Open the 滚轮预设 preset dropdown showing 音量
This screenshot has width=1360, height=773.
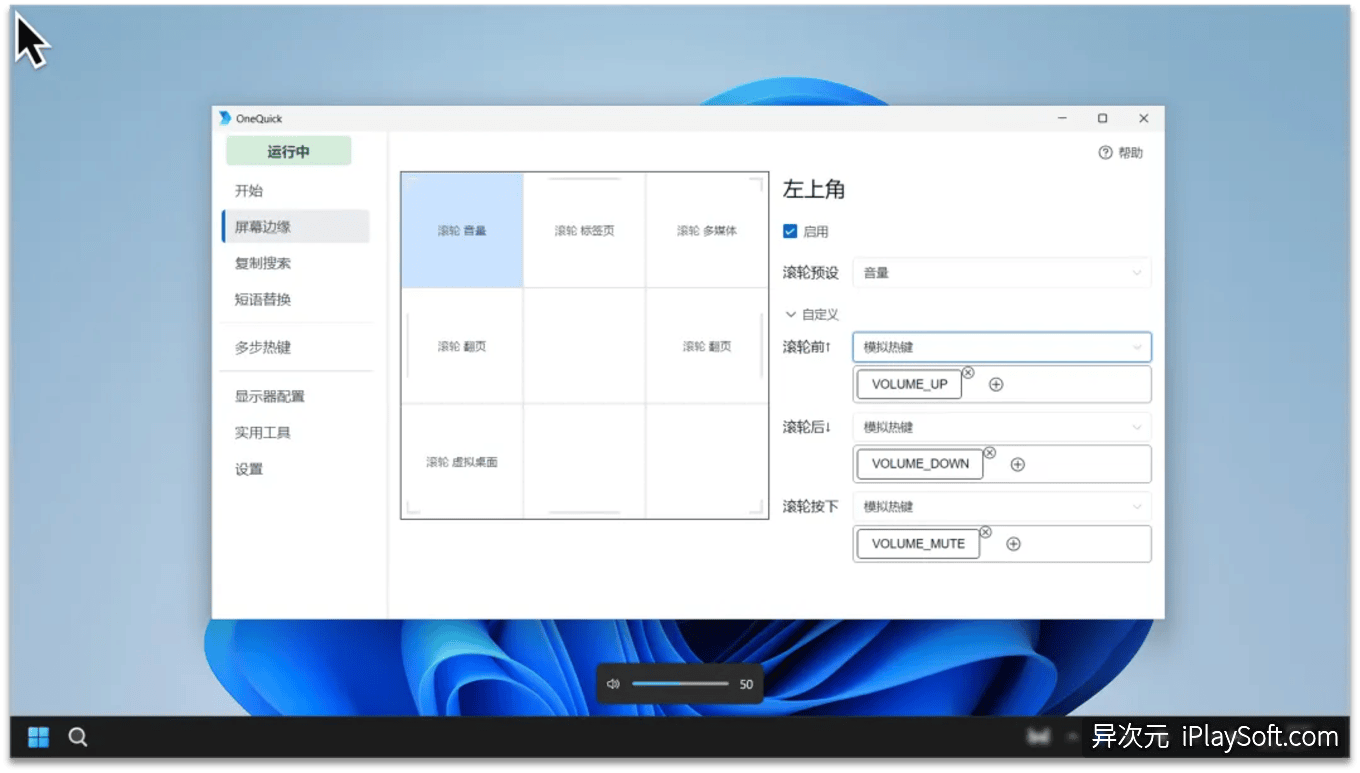(1000, 272)
